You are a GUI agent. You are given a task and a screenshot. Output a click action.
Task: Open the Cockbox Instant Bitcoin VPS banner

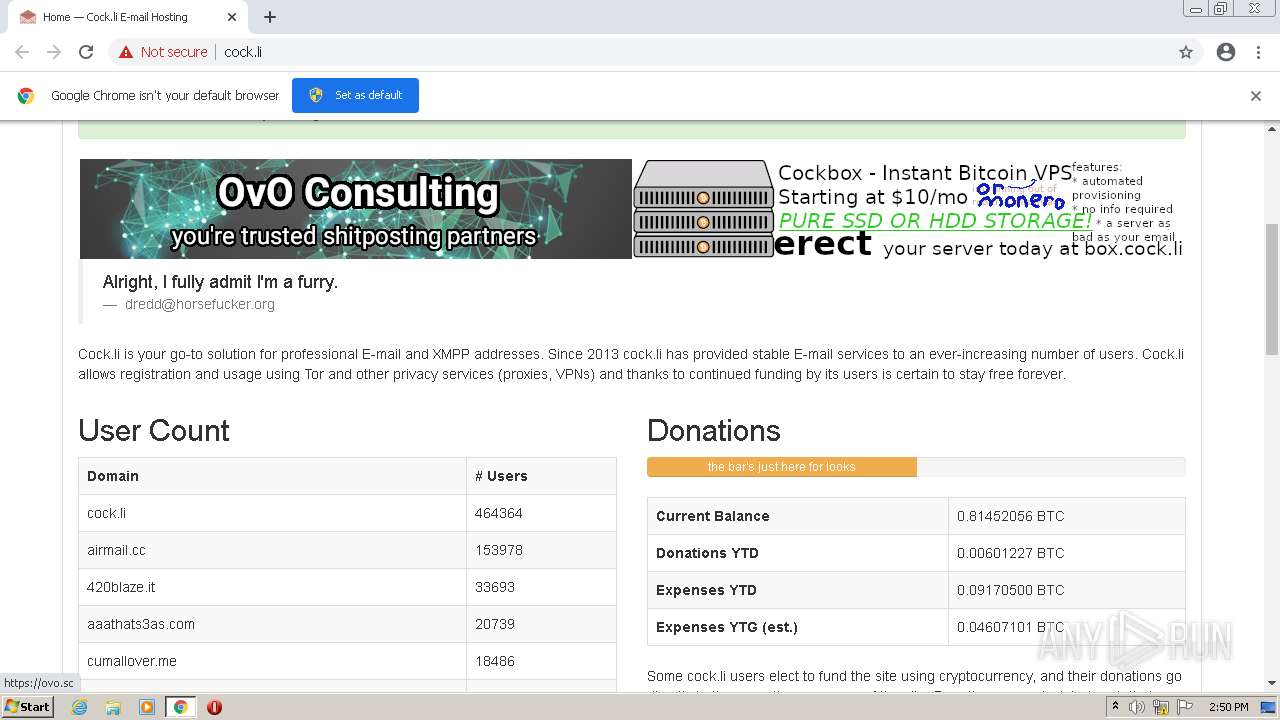(909, 209)
